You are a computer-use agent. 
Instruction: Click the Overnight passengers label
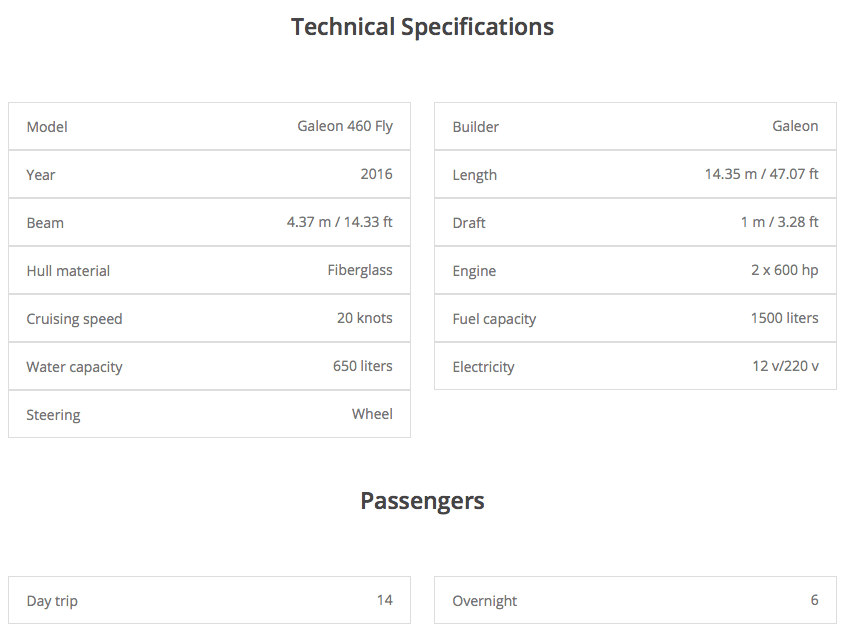pos(484,601)
